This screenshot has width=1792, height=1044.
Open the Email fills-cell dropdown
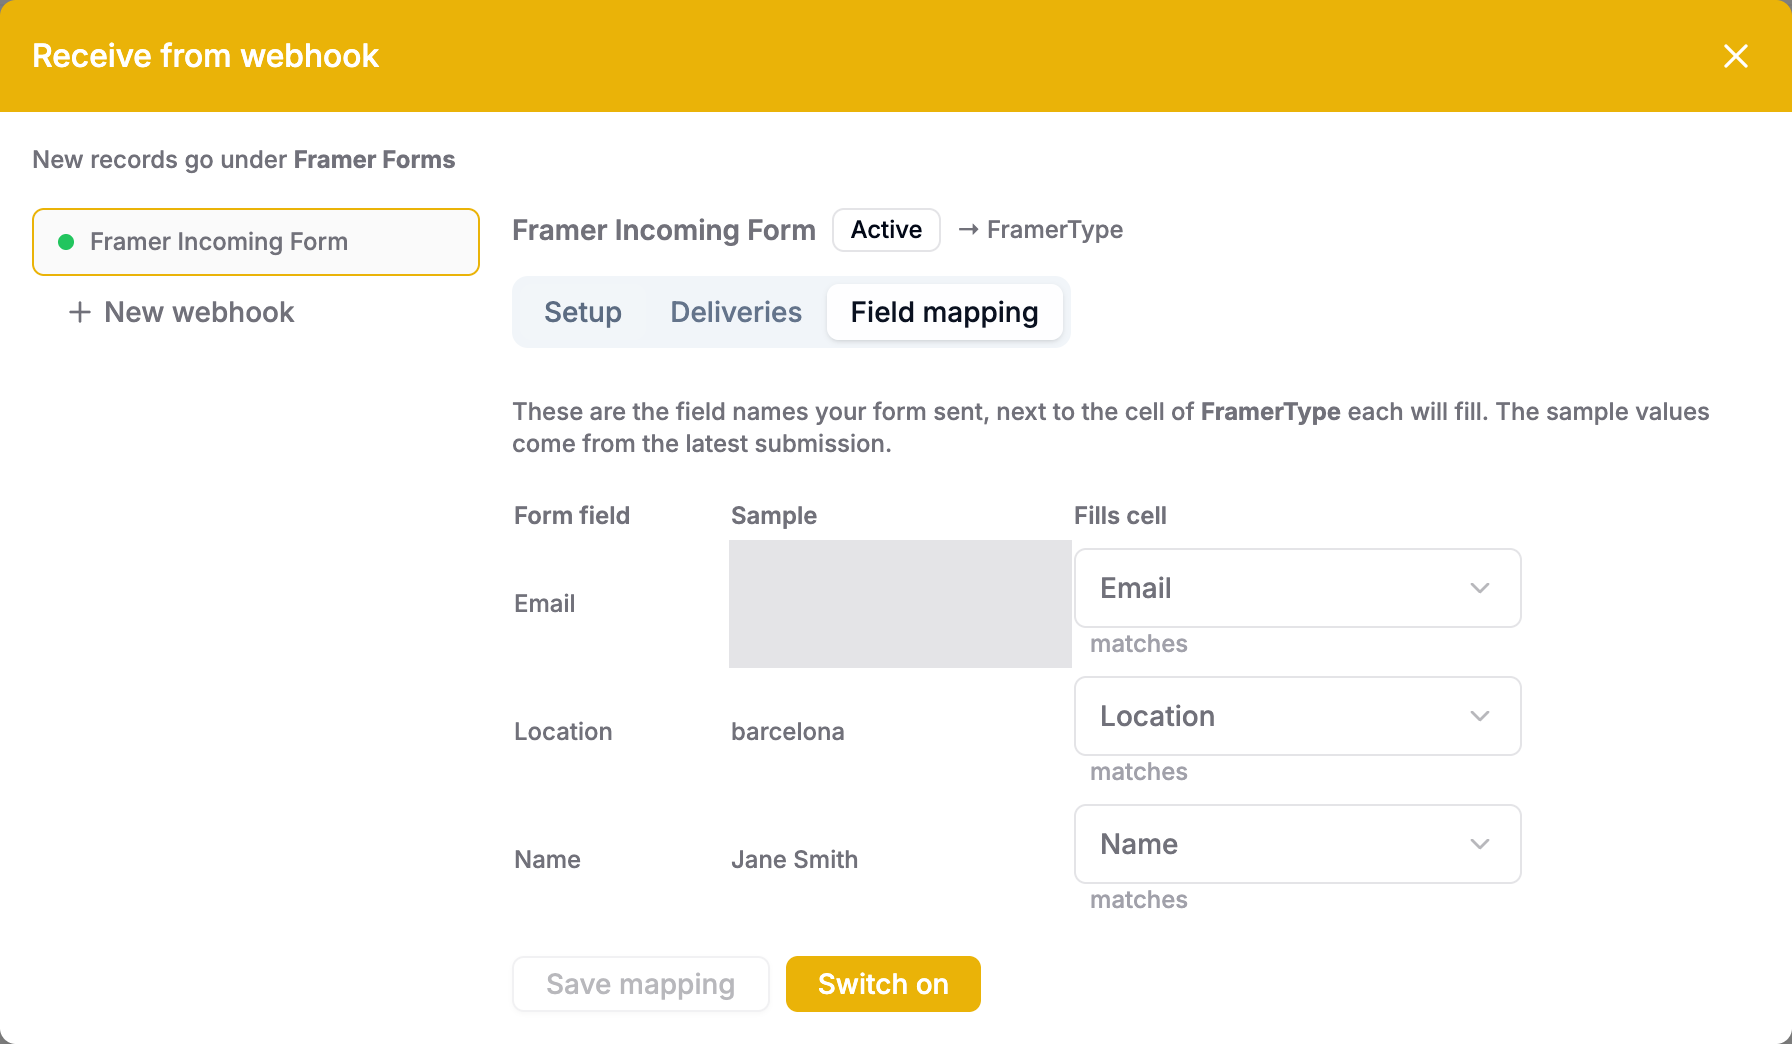tap(1297, 588)
